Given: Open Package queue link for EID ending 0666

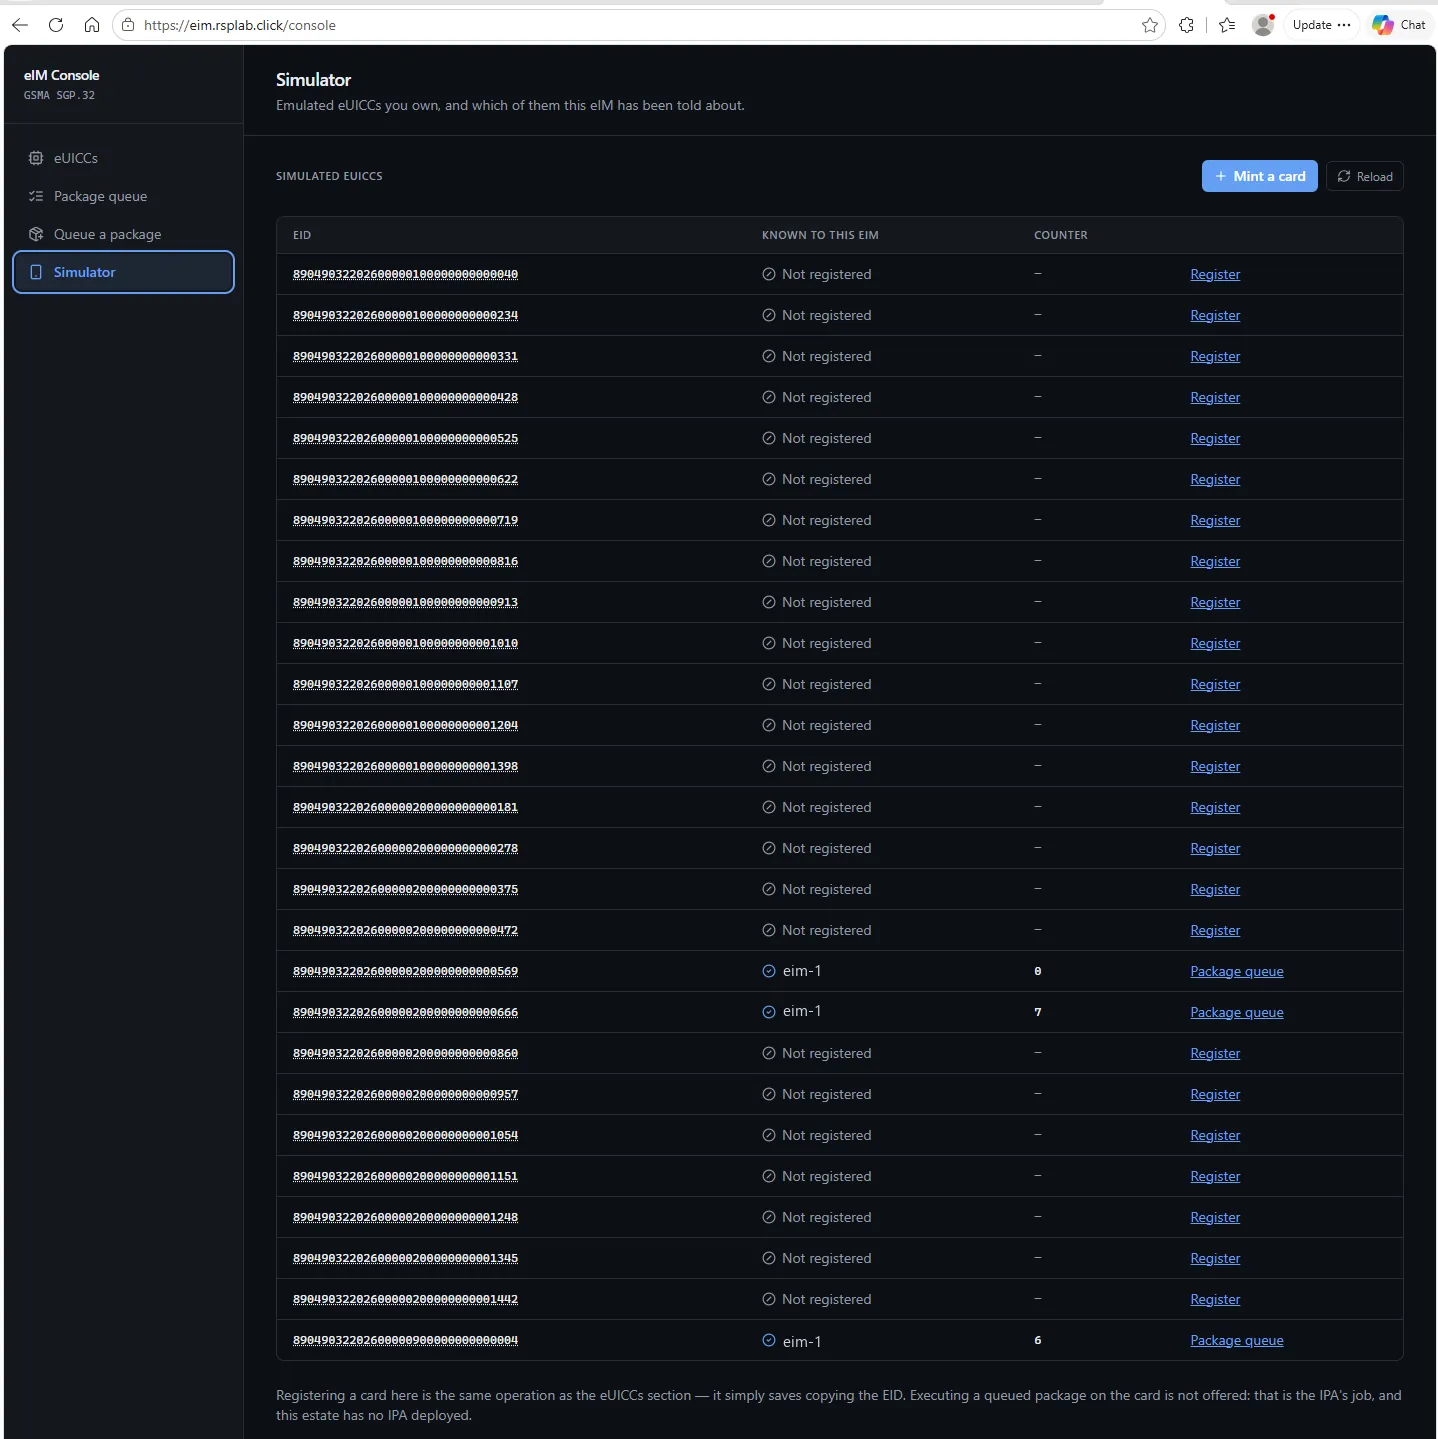Looking at the screenshot, I should click(x=1236, y=1012).
